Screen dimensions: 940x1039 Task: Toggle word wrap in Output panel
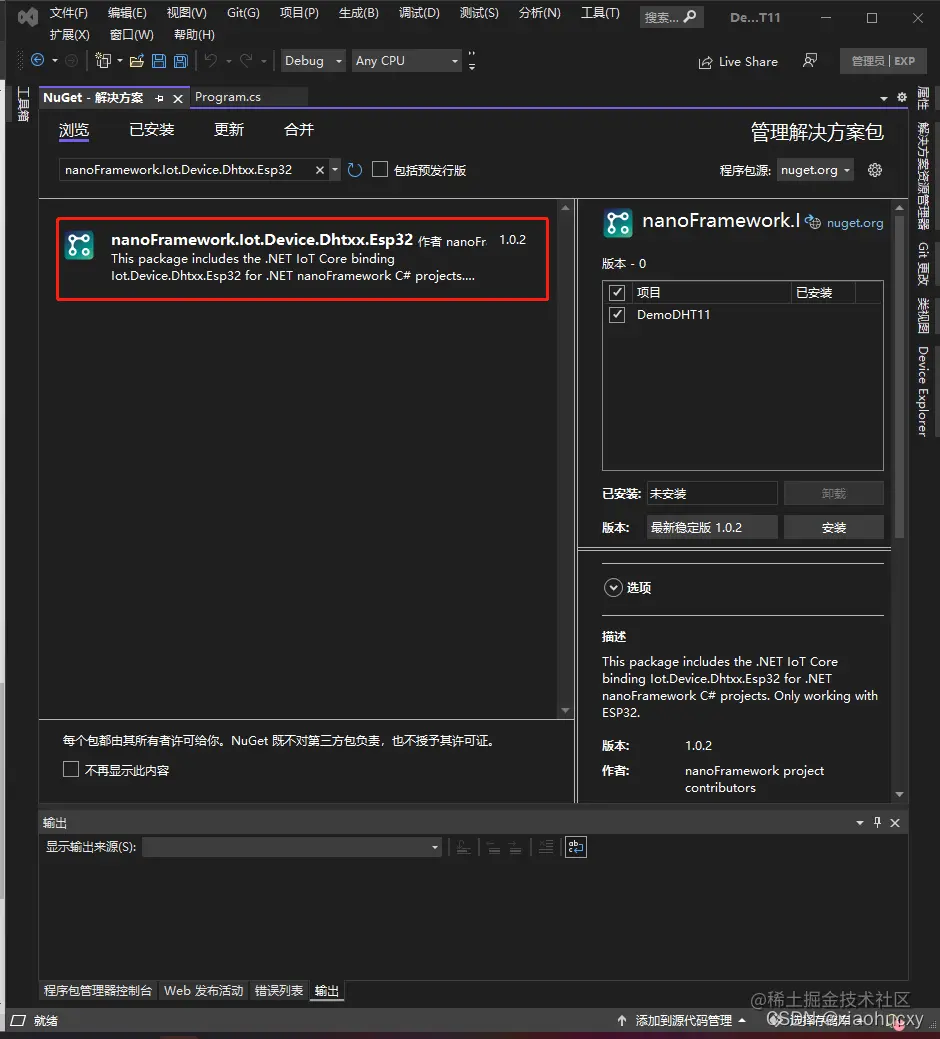coord(576,847)
